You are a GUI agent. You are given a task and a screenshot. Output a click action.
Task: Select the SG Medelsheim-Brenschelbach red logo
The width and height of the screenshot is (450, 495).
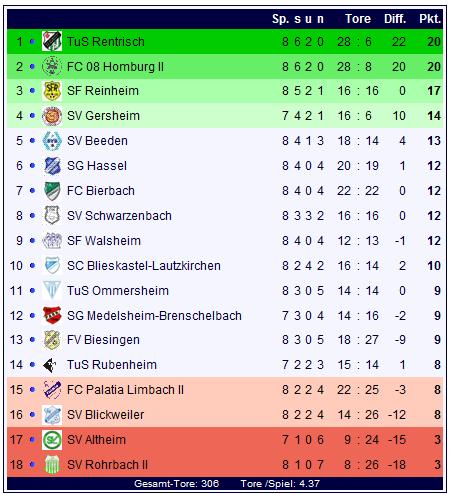click(x=52, y=315)
